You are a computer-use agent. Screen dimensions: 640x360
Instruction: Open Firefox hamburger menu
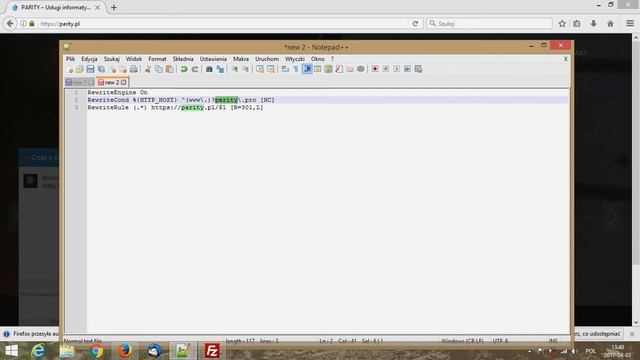pos(630,24)
